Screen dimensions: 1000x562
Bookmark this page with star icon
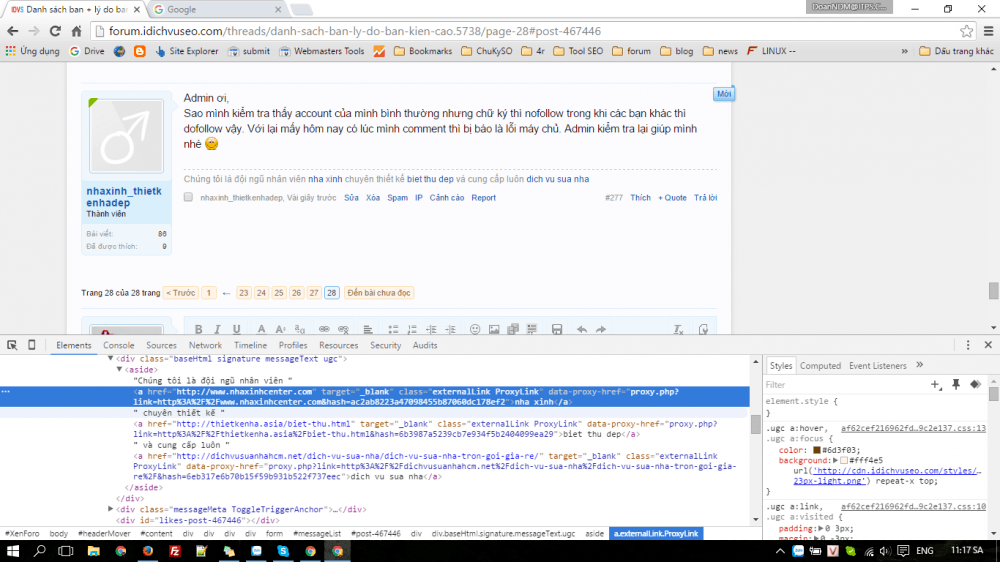[x=966, y=31]
